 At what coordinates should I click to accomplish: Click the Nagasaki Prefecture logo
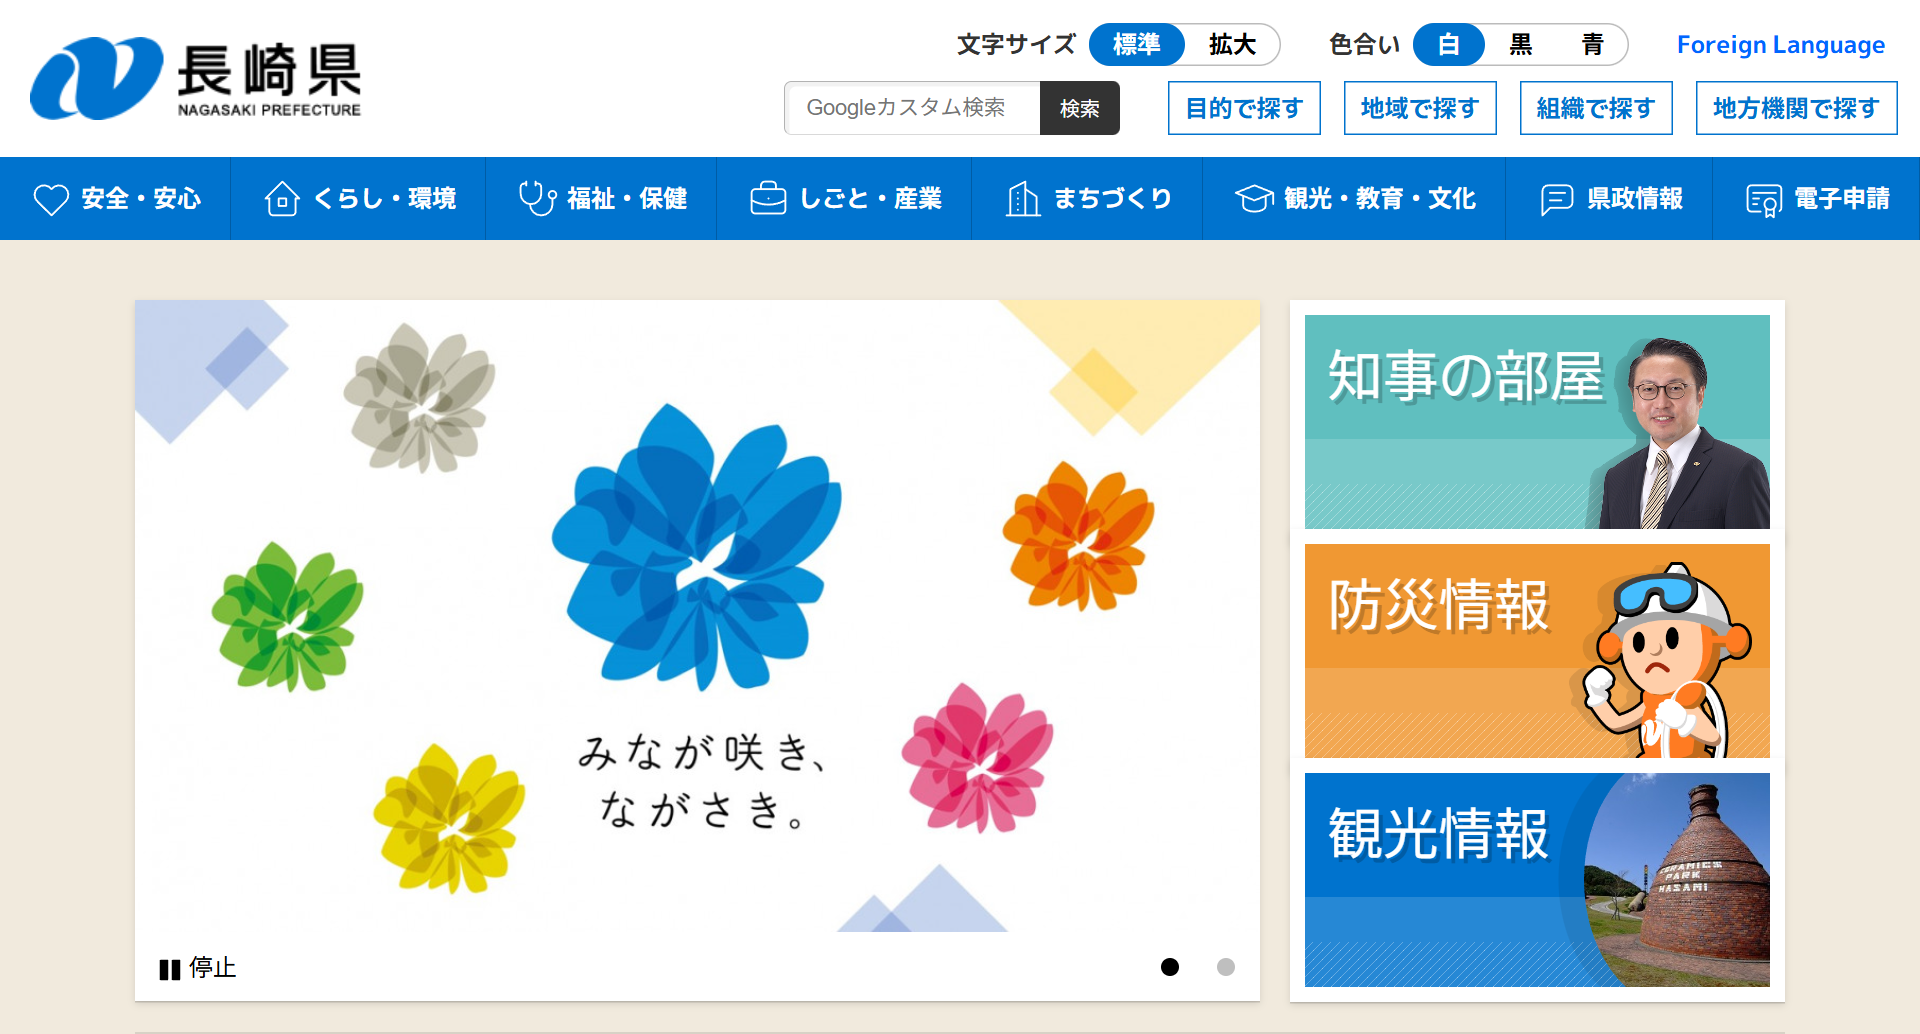click(196, 79)
